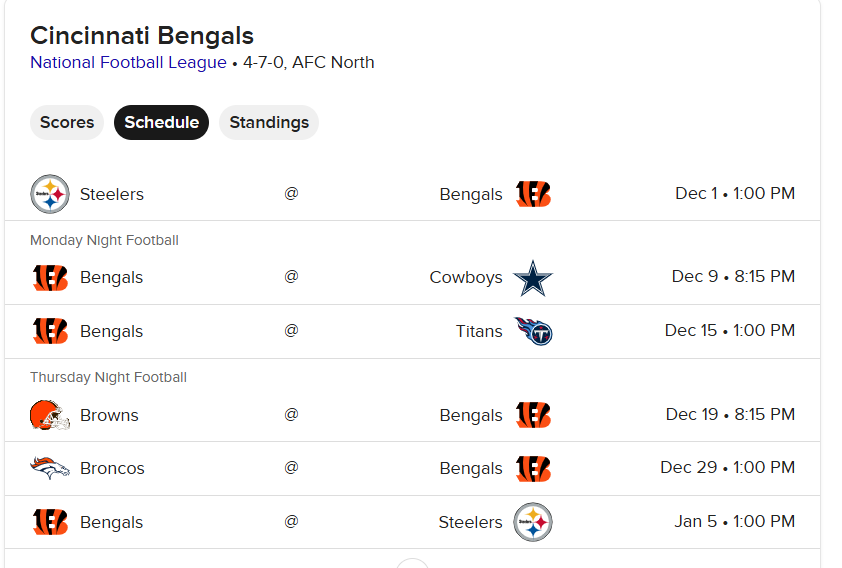842x568 pixels.
Task: Click the Cincinnati Bengals heading
Action: [142, 35]
